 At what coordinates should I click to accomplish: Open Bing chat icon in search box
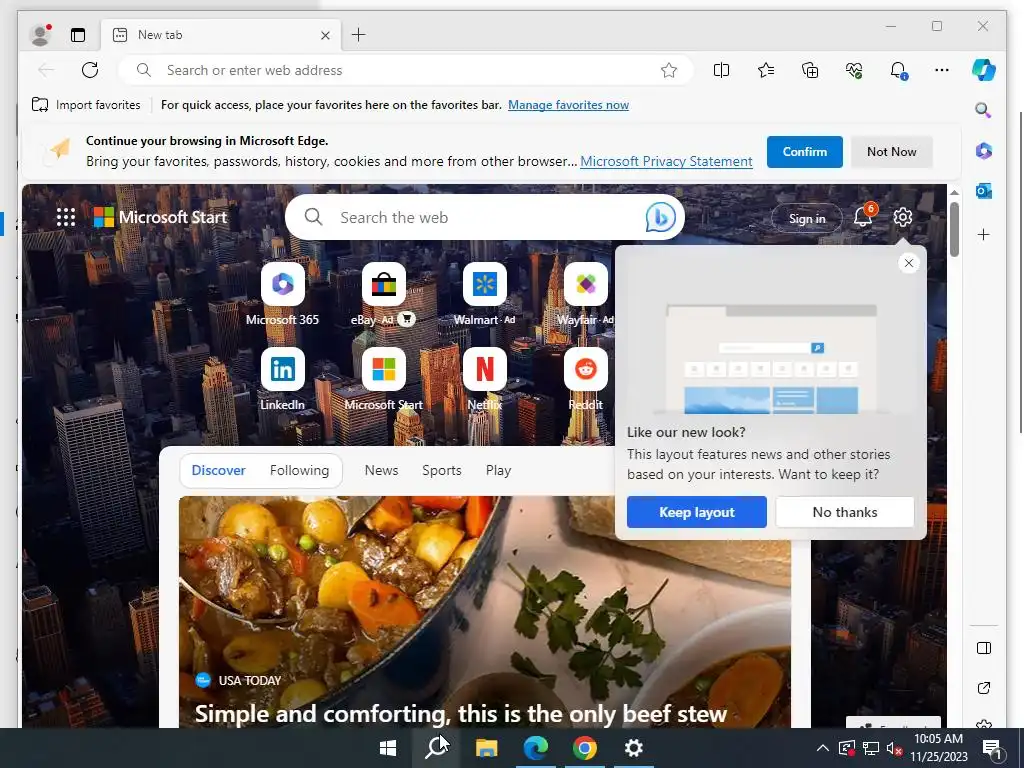(x=660, y=217)
